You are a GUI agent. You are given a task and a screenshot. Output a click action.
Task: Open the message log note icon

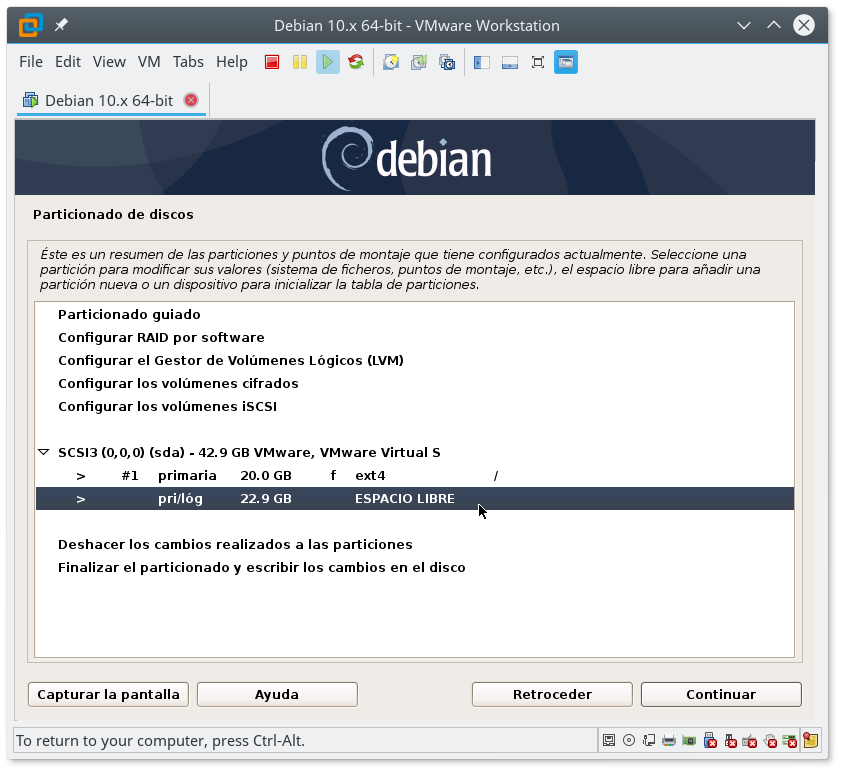[x=810, y=741]
